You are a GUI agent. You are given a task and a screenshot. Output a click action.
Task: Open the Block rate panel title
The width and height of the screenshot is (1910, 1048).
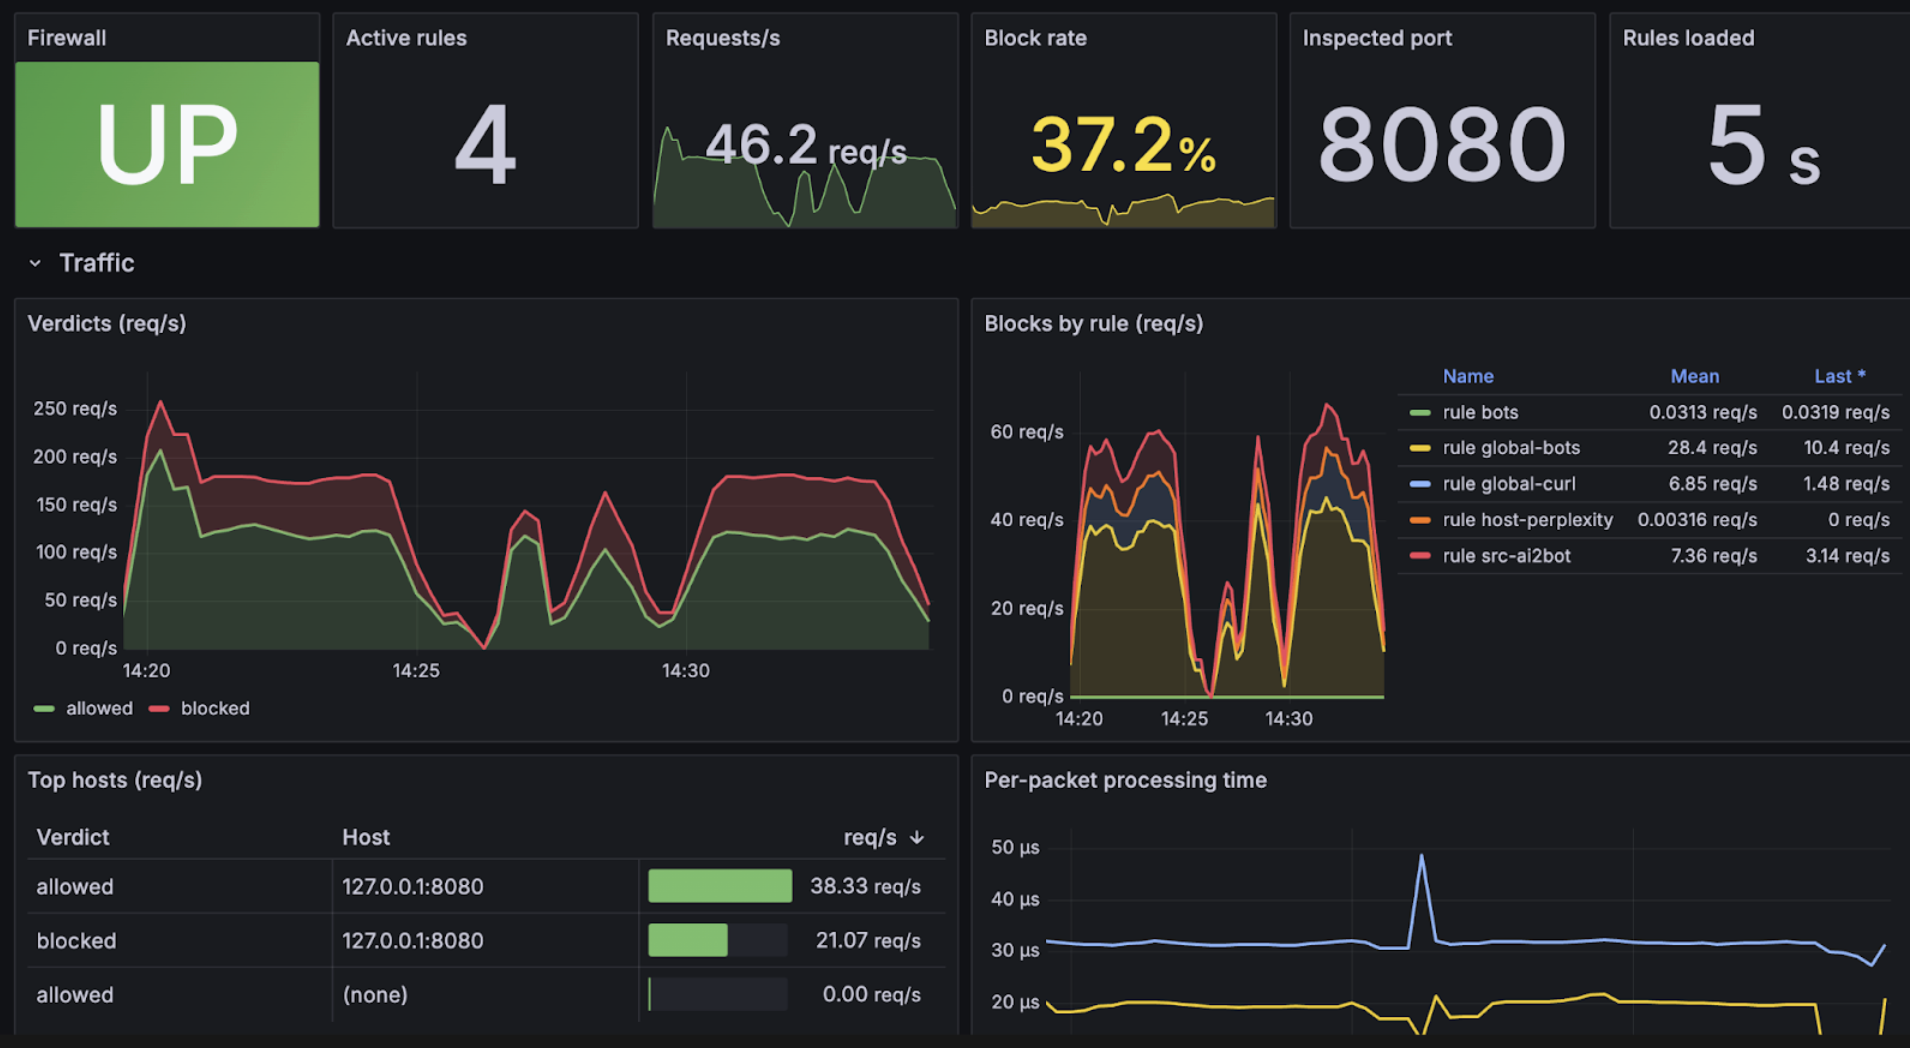(1035, 38)
